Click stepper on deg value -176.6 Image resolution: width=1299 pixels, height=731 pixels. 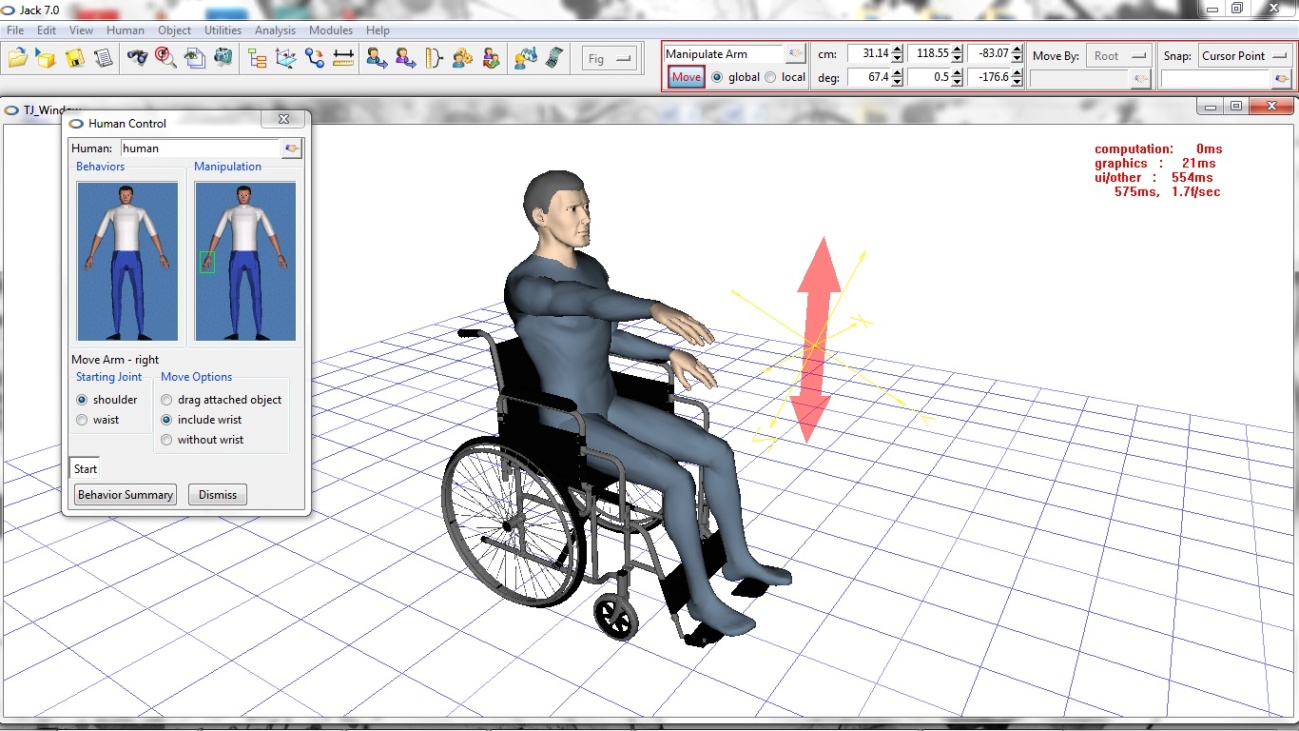coord(1018,77)
